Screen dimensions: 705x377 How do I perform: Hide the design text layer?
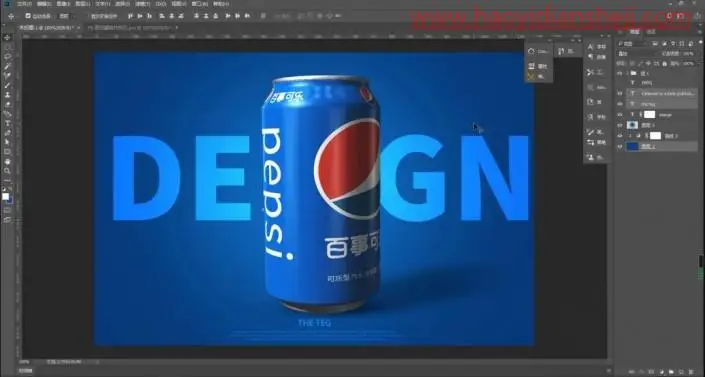click(x=620, y=115)
